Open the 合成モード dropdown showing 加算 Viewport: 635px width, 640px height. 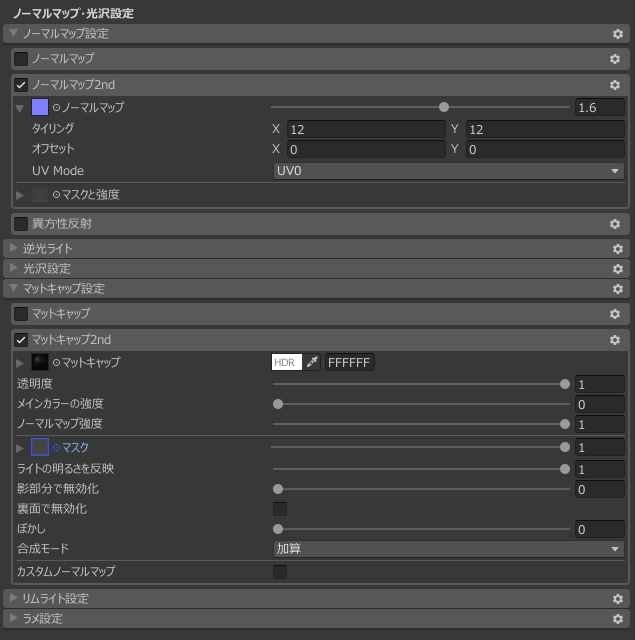click(x=448, y=549)
